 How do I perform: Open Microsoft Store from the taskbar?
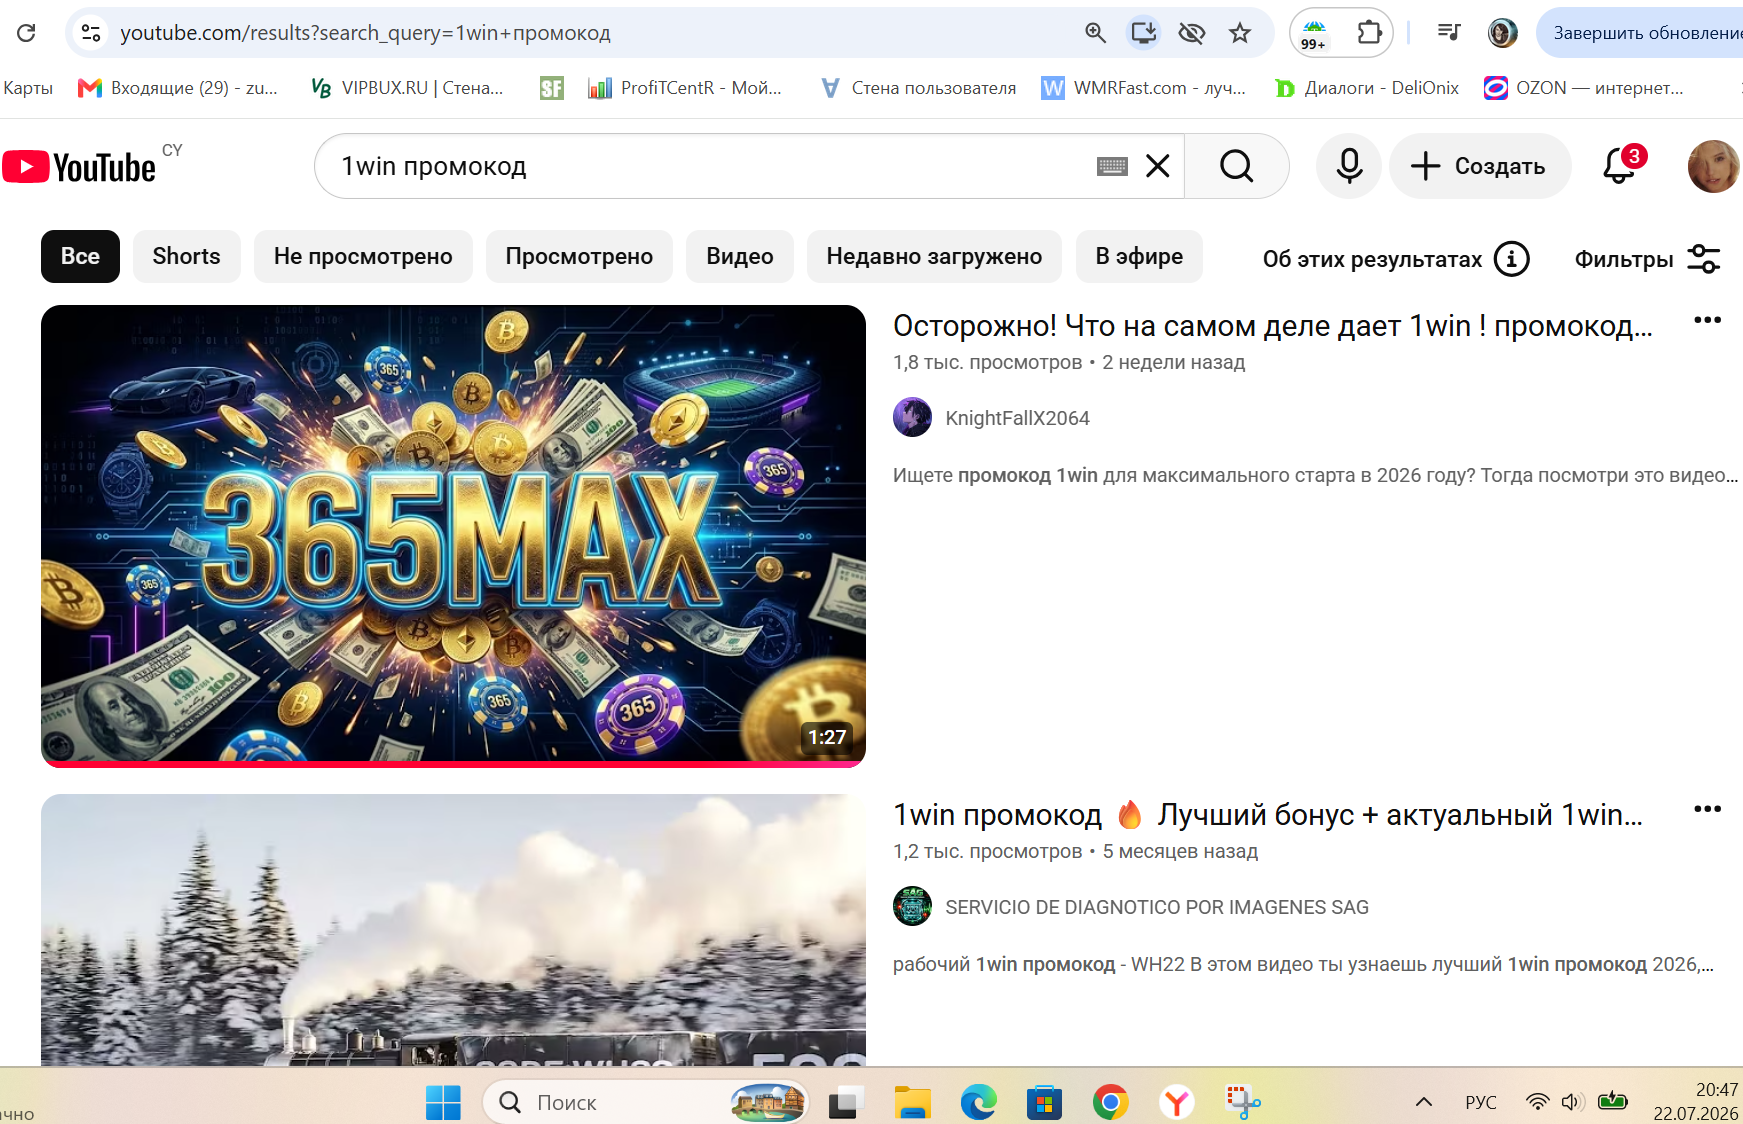click(x=1044, y=1103)
